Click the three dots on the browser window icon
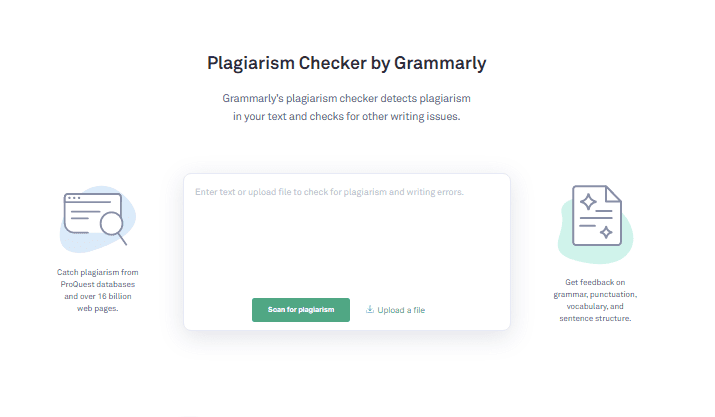The width and height of the screenshot is (715, 417). point(74,198)
